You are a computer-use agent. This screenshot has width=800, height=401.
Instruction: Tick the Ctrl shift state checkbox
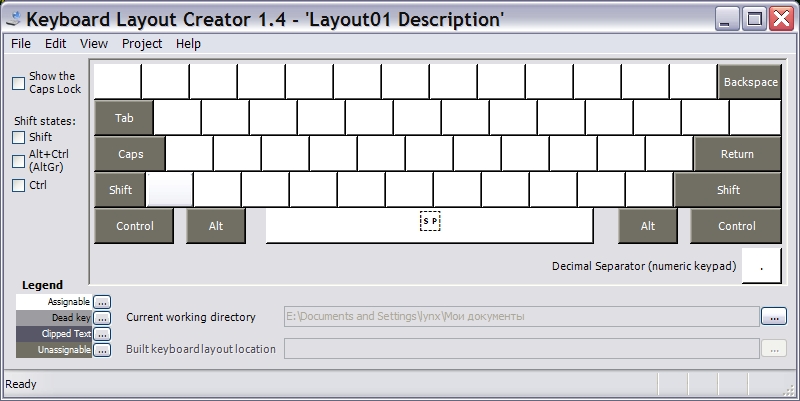pos(19,185)
